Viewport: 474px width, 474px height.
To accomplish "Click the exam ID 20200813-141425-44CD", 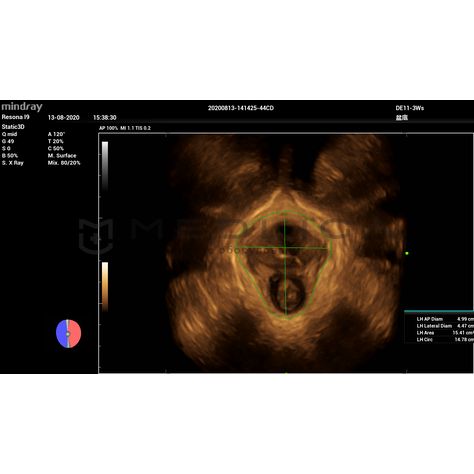I will (241, 108).
